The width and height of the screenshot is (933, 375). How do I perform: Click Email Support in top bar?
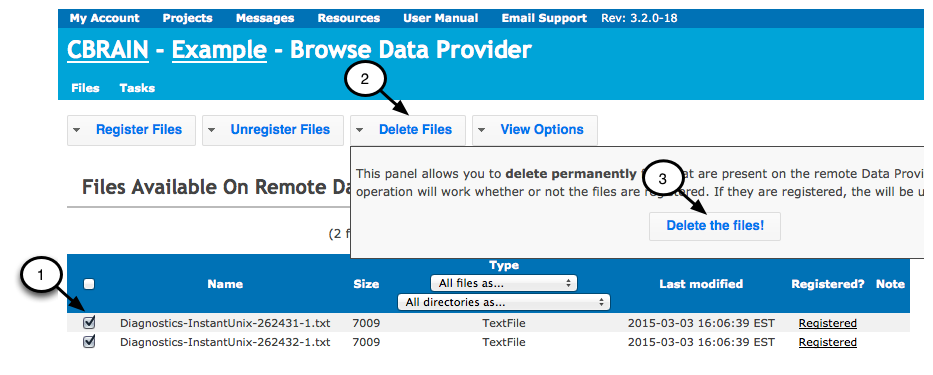click(544, 18)
